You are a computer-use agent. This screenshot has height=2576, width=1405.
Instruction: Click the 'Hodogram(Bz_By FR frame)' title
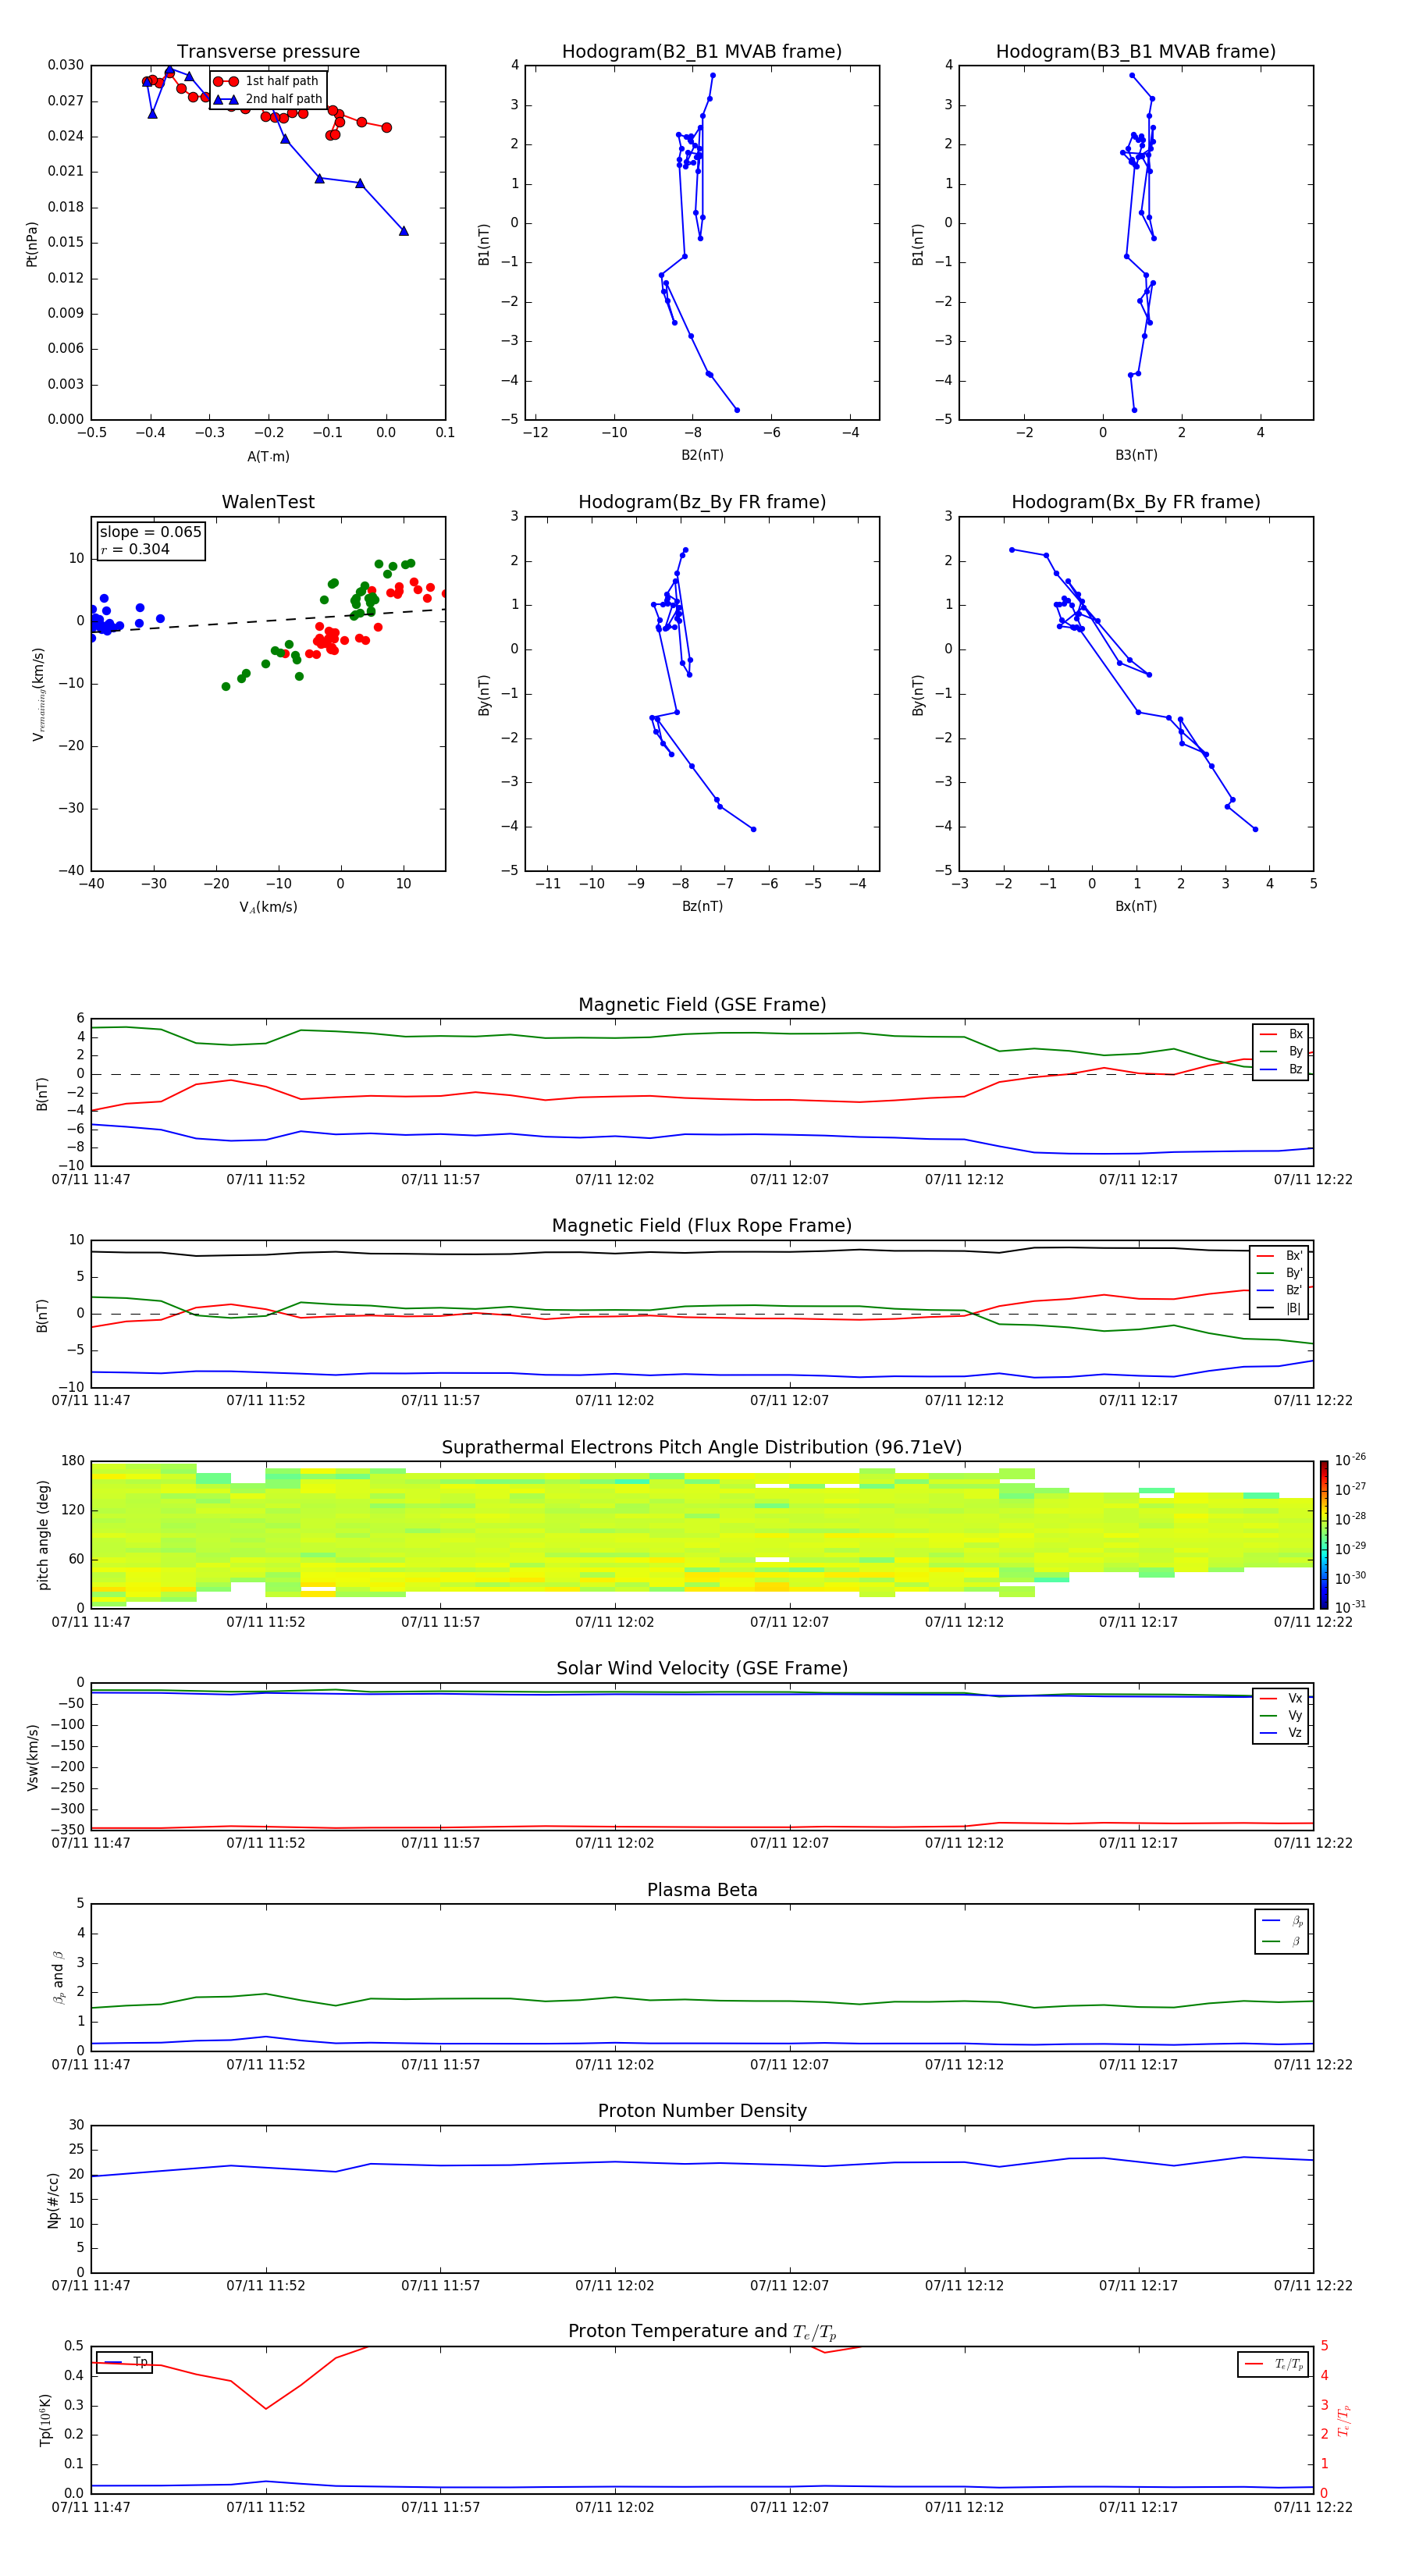point(702,502)
